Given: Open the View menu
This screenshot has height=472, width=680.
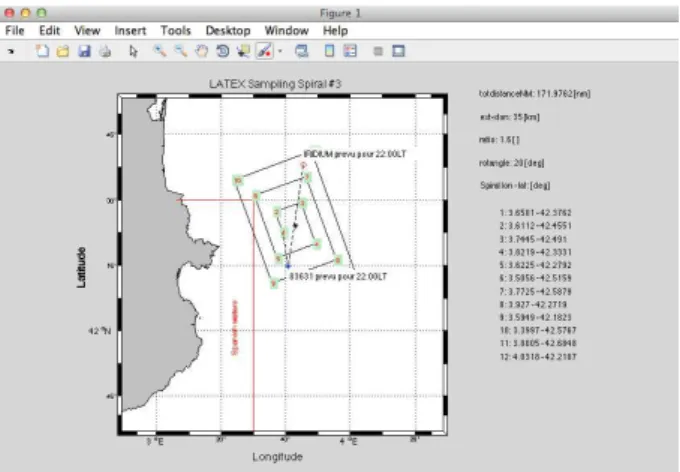Looking at the screenshot, I should [87, 31].
